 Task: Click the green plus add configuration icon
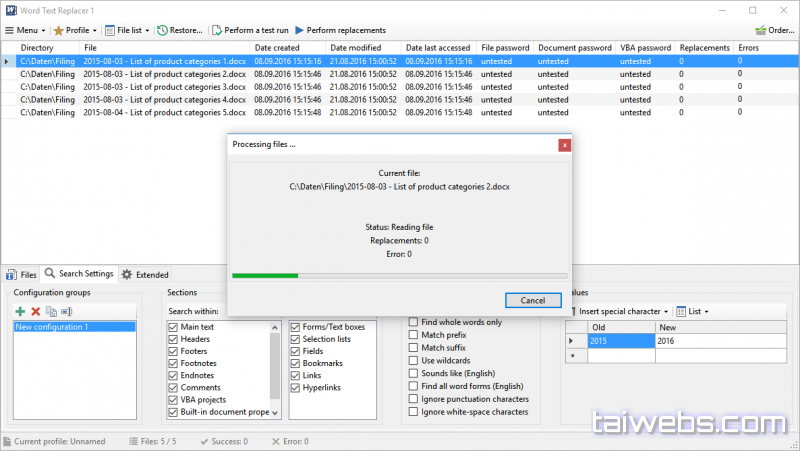coord(21,312)
